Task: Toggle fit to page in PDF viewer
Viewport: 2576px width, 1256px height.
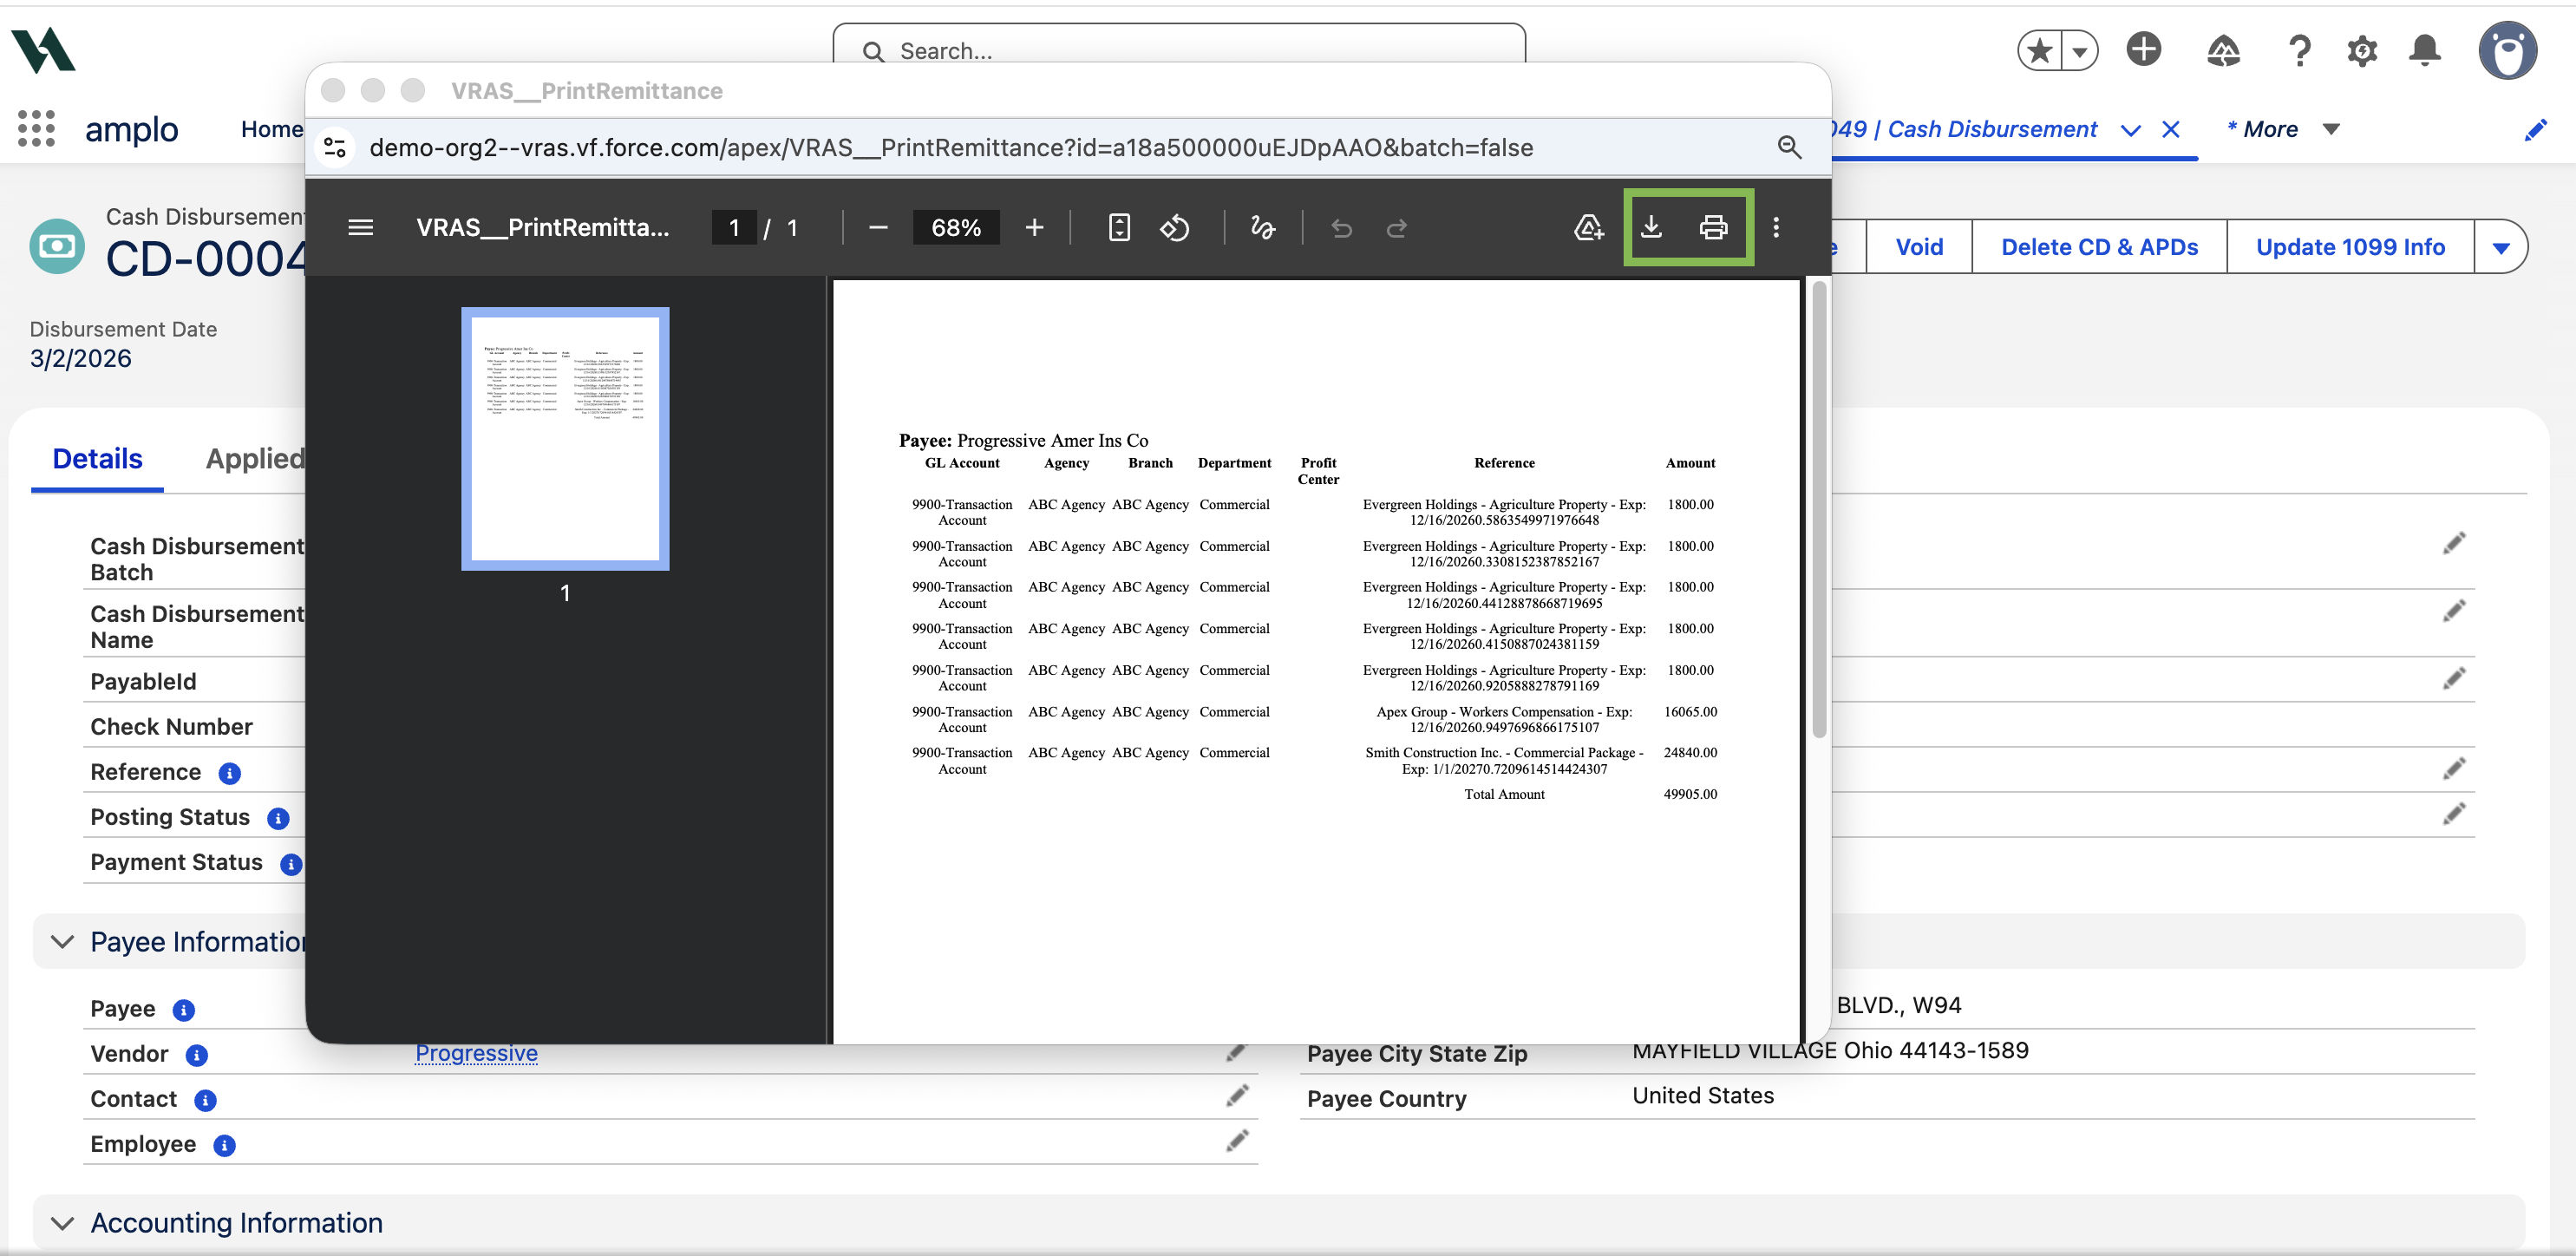Action: pyautogui.click(x=1119, y=228)
